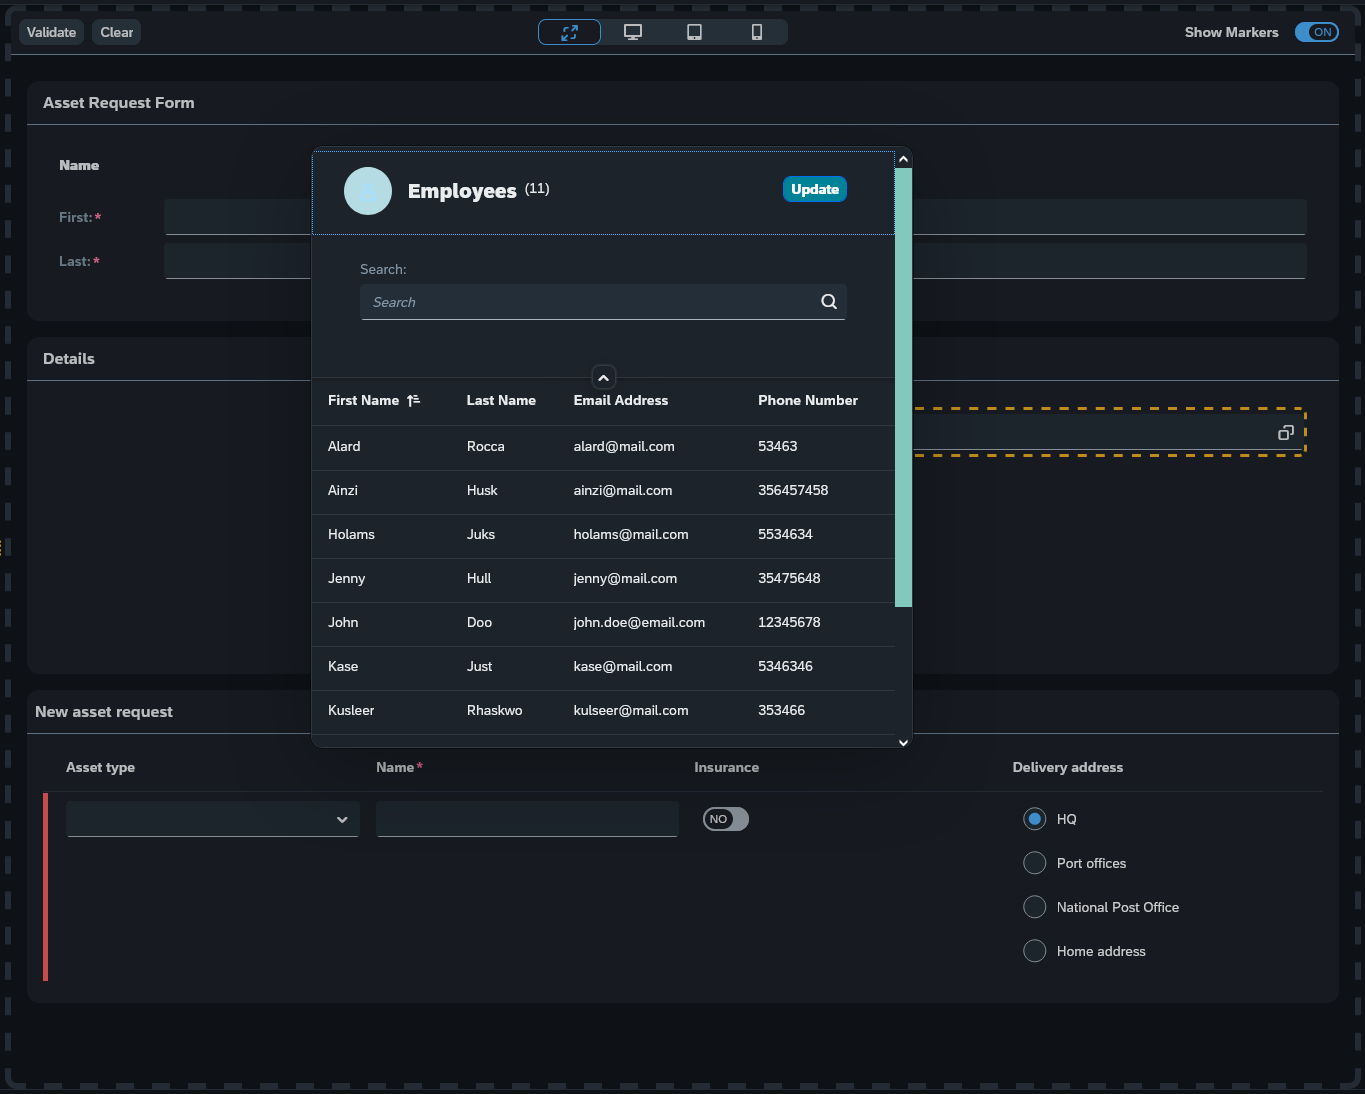Viewport: 1365px width, 1094px height.
Task: Click the Clear button in the toolbar
Action: pyautogui.click(x=115, y=31)
